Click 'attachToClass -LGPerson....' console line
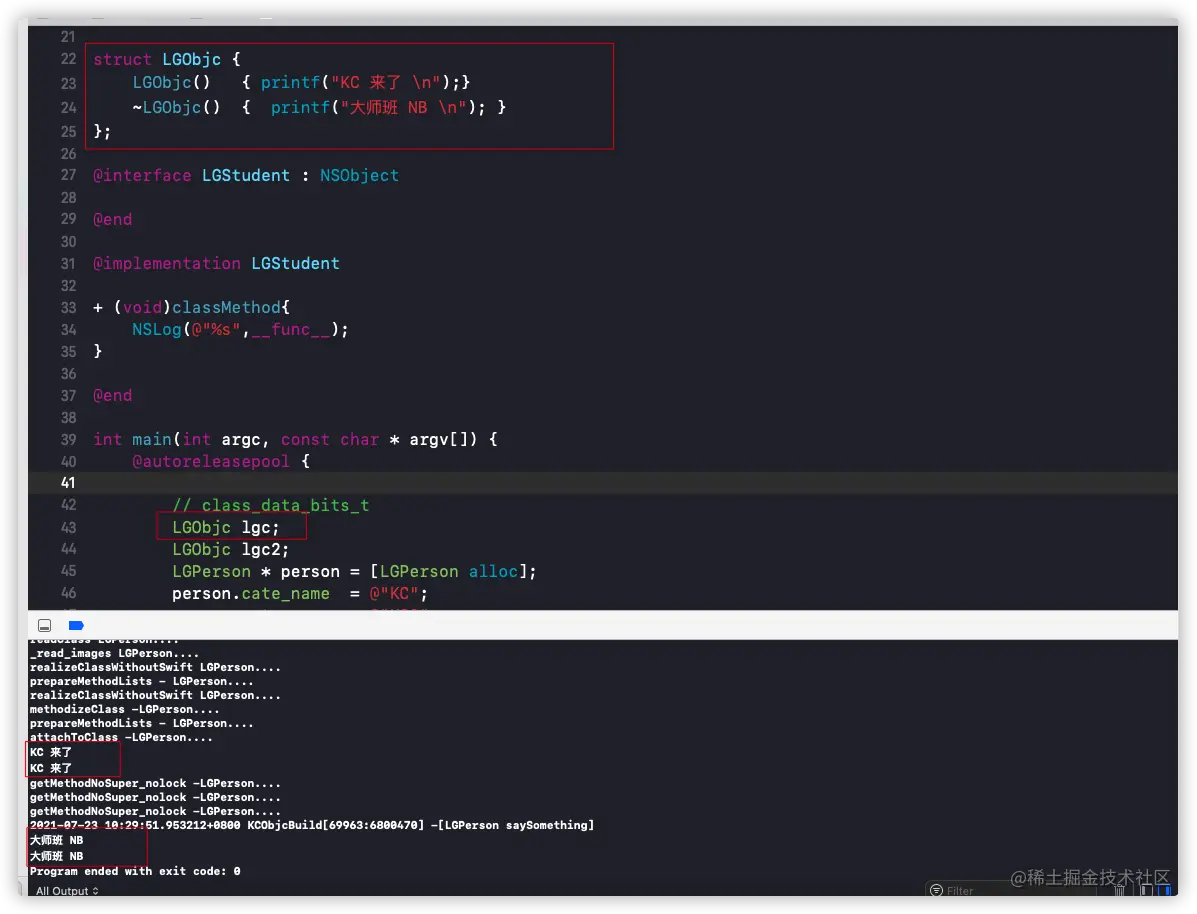Viewport: 1197px width, 914px height. tap(121, 738)
